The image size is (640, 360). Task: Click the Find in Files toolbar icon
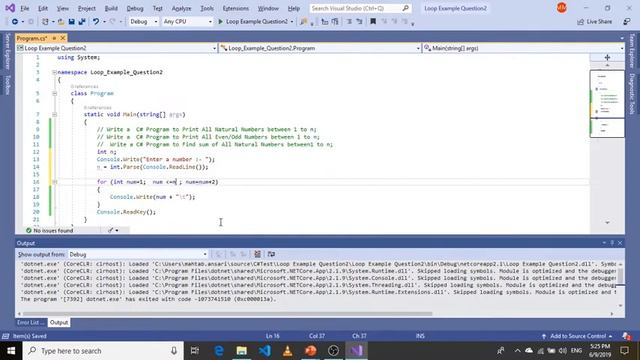click(303, 22)
